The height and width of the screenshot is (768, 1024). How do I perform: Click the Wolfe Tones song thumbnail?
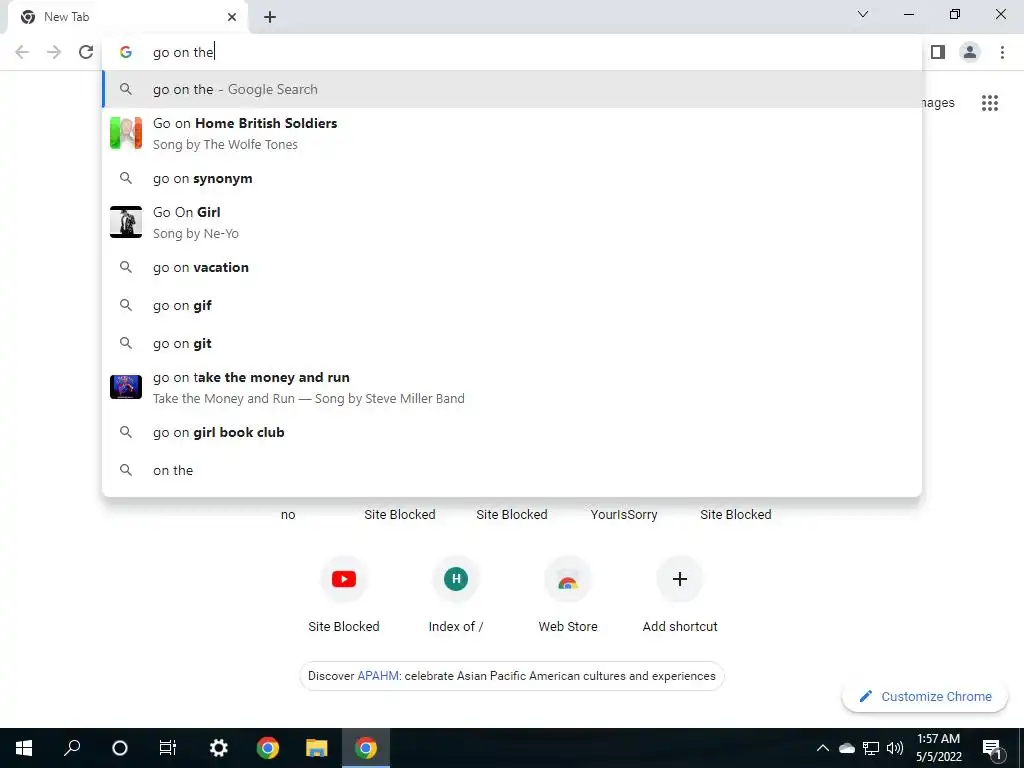click(125, 133)
